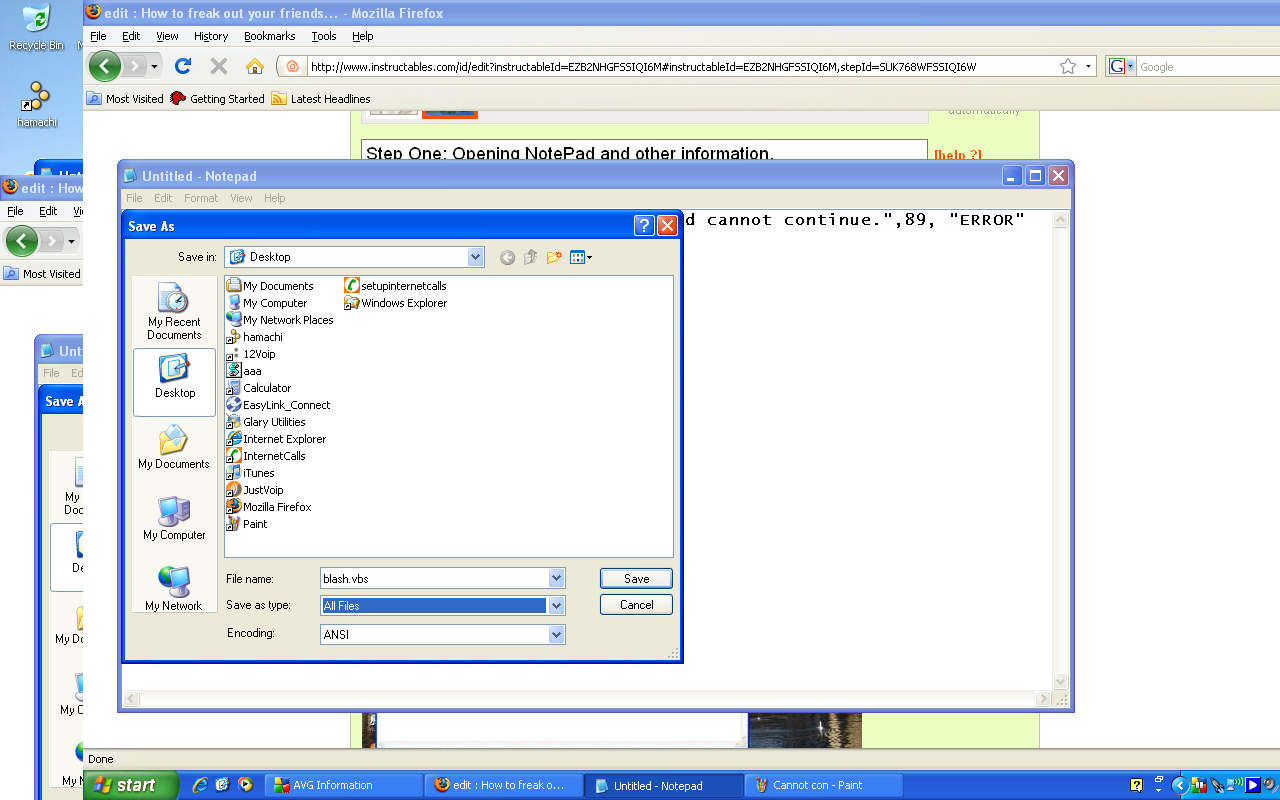This screenshot has height=800, width=1280.
Task: Open Firefox Help menu
Action: 363,36
